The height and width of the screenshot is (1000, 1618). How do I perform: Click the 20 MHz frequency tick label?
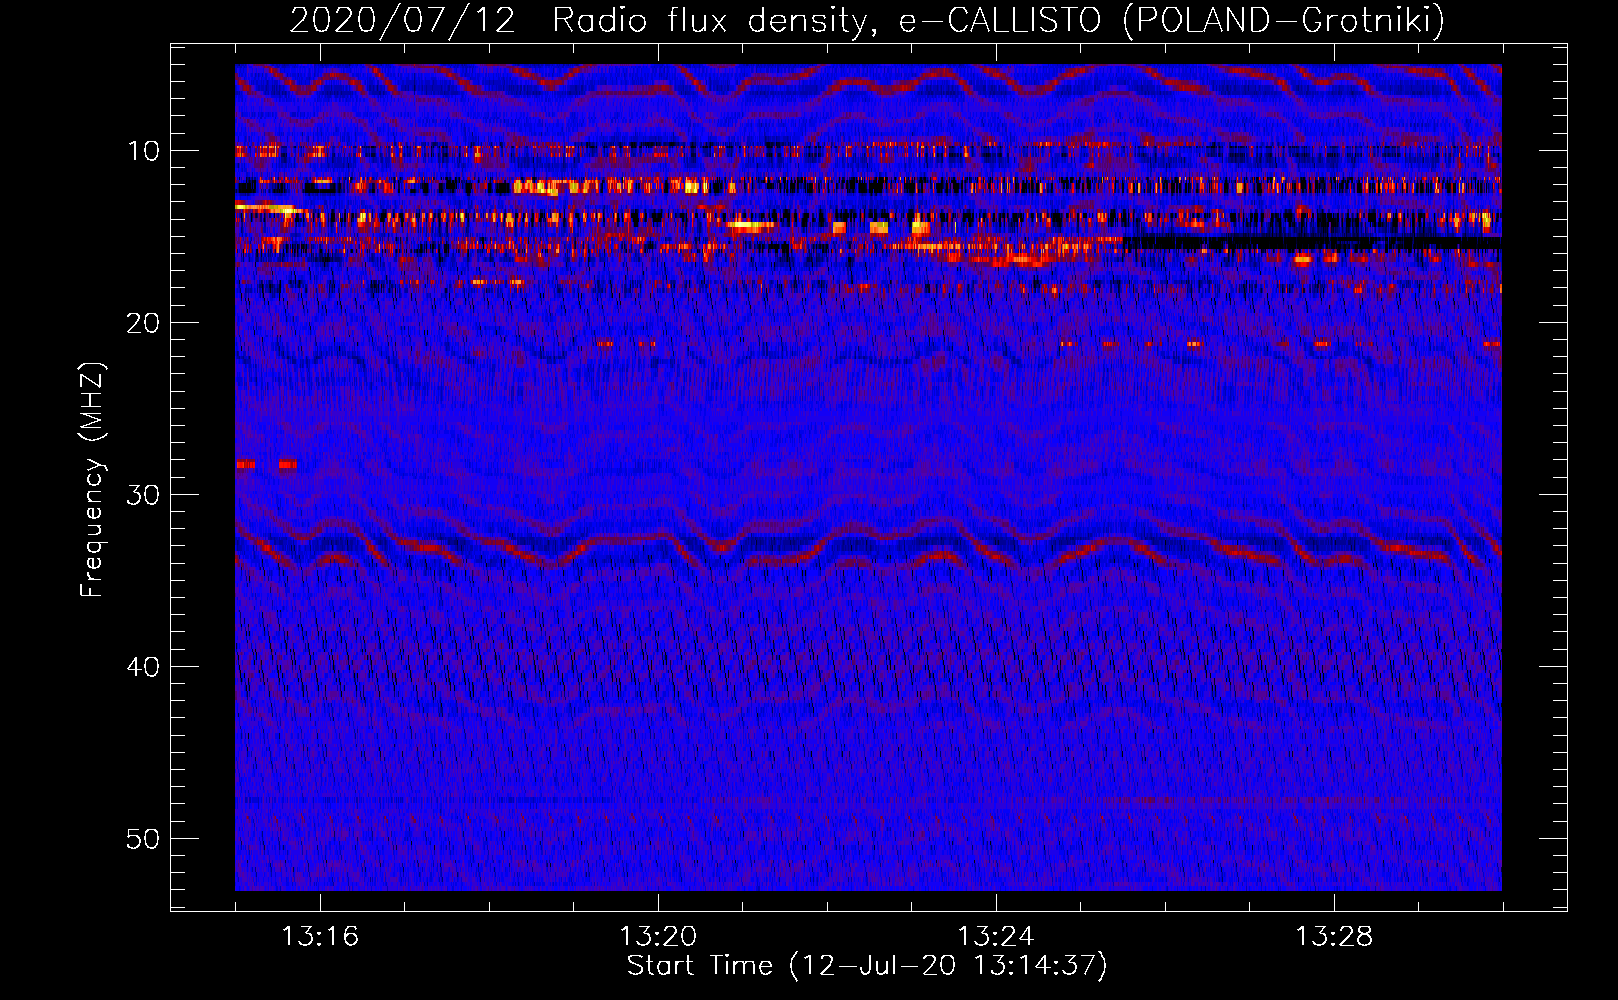click(144, 323)
